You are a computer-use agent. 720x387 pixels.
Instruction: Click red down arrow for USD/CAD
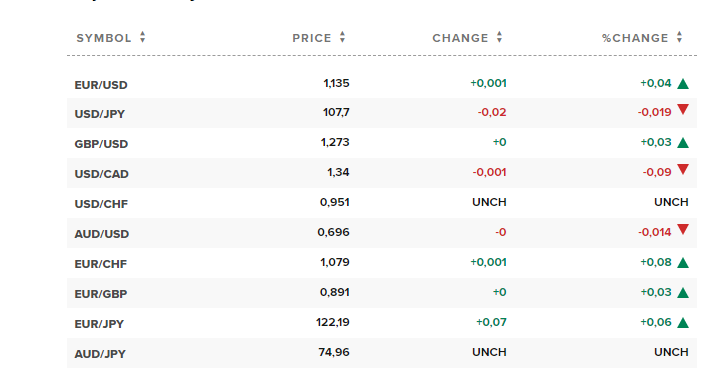(x=683, y=169)
